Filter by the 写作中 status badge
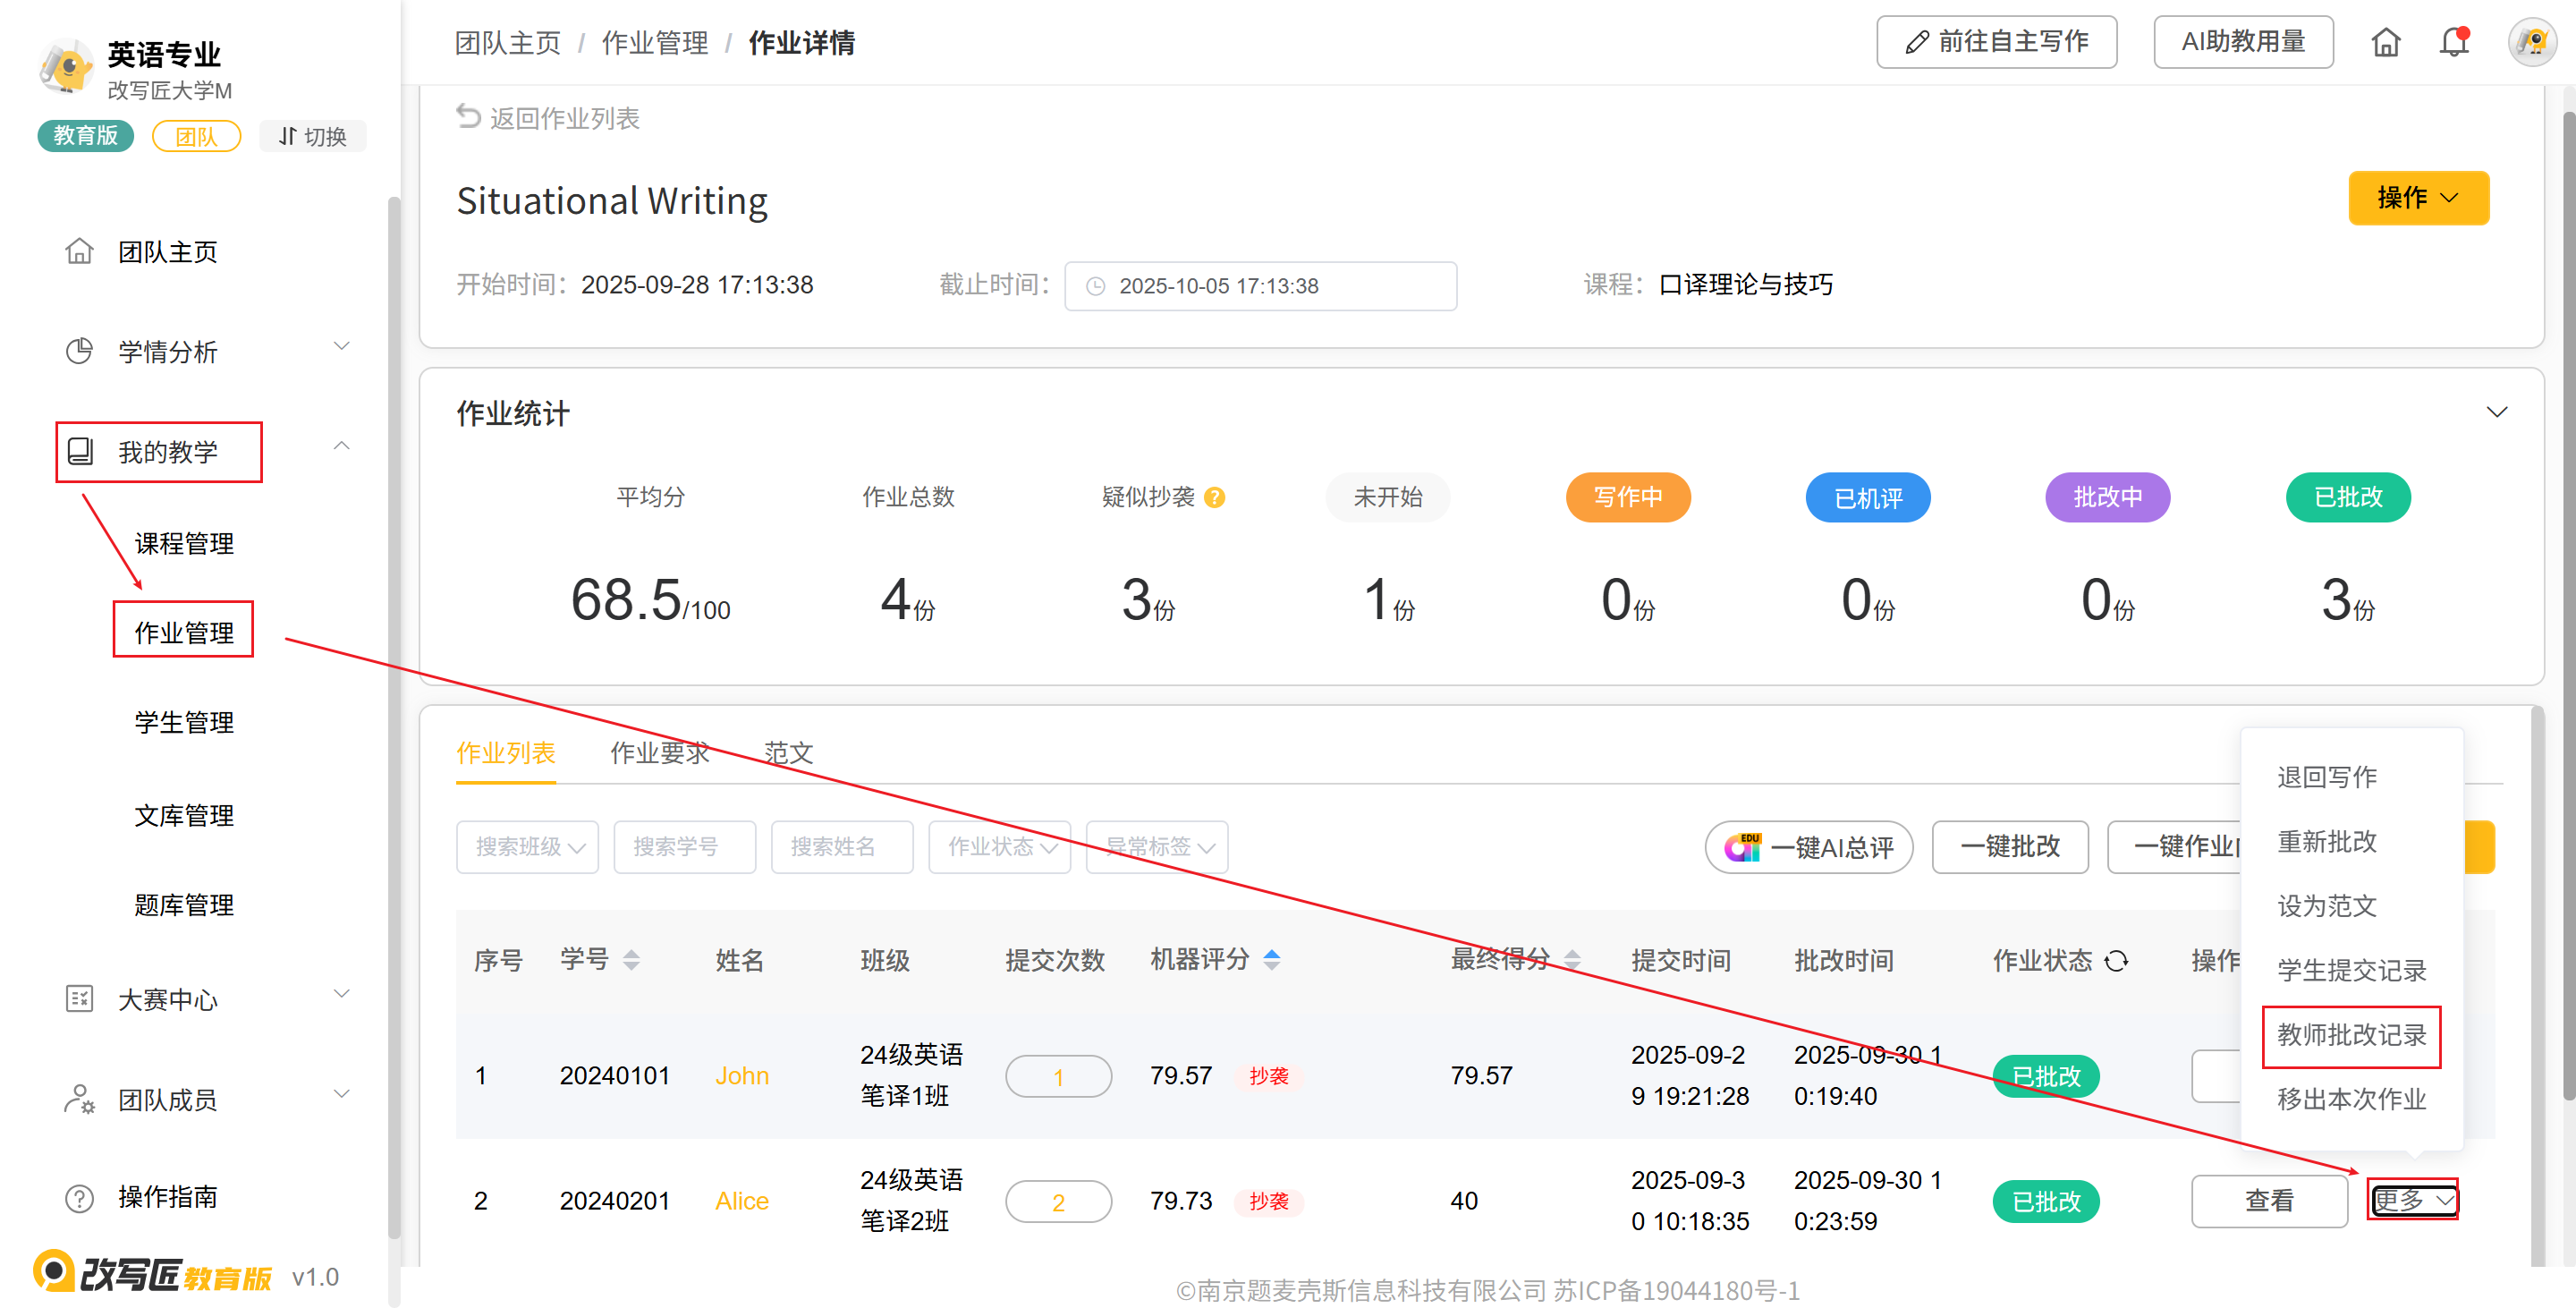This screenshot has height=1308, width=2576. pos(1627,497)
